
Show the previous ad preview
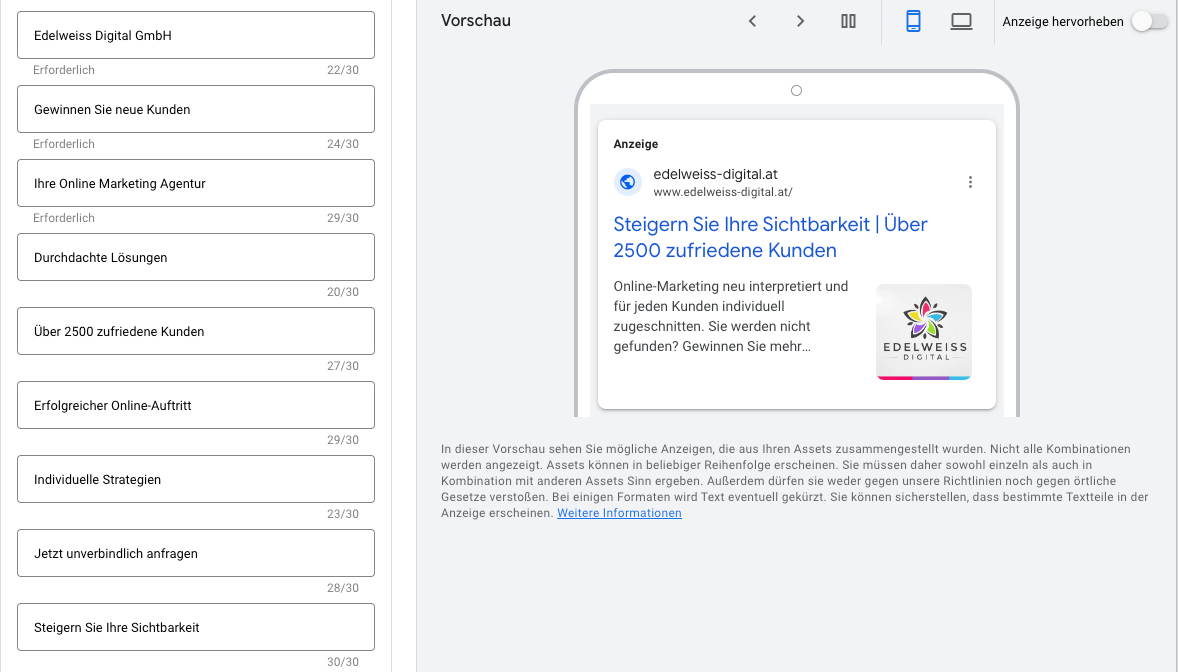[x=752, y=21]
